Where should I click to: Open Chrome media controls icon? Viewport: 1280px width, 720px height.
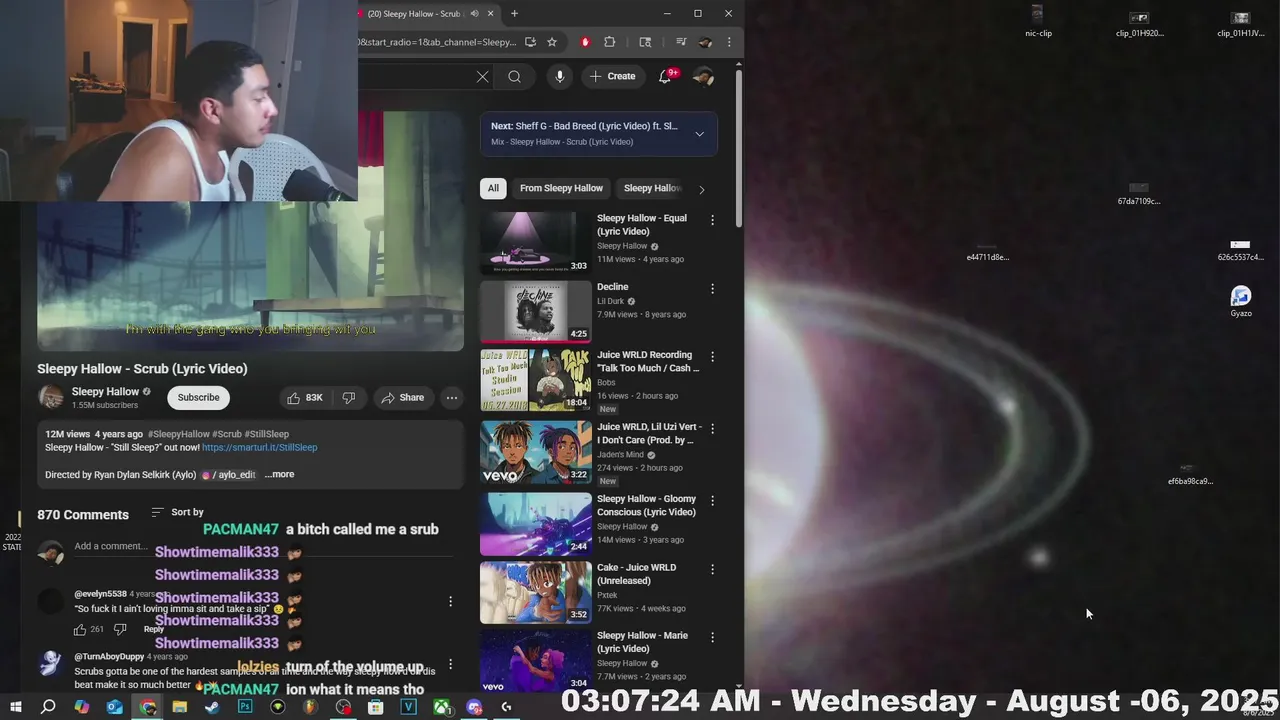tap(681, 42)
